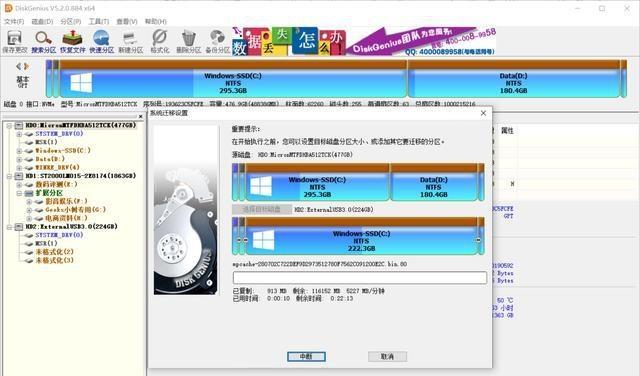Select SYSTEM_DRV(0) under HD2
The height and width of the screenshot is (376, 640).
point(59,235)
